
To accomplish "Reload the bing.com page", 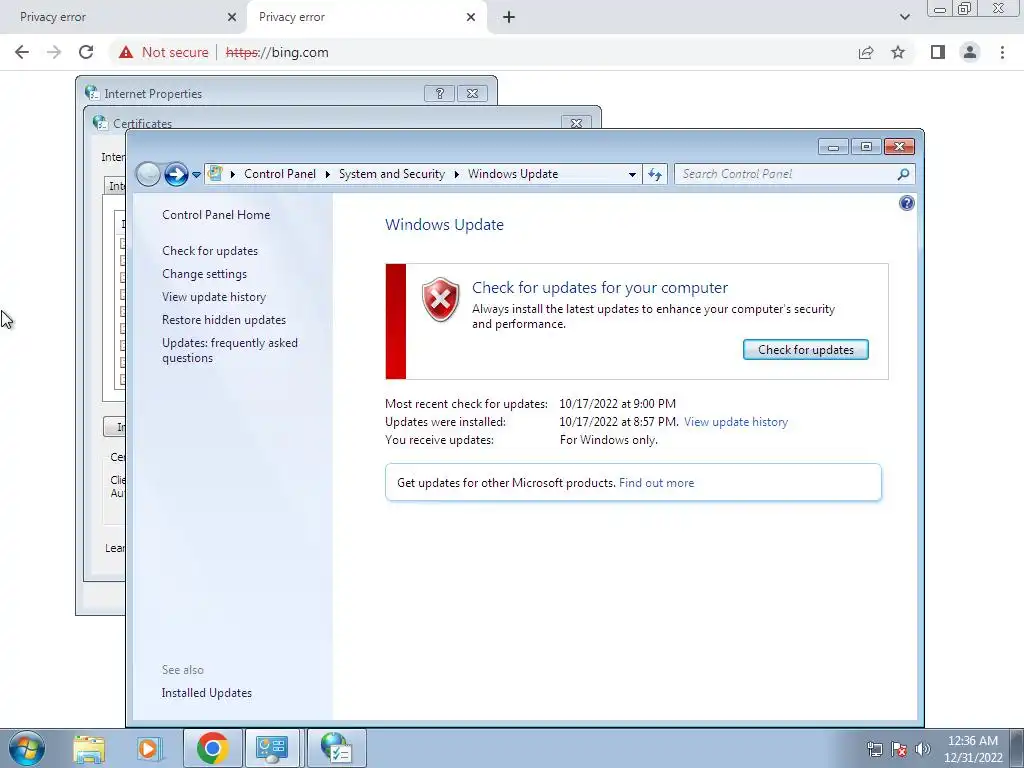I will point(86,52).
